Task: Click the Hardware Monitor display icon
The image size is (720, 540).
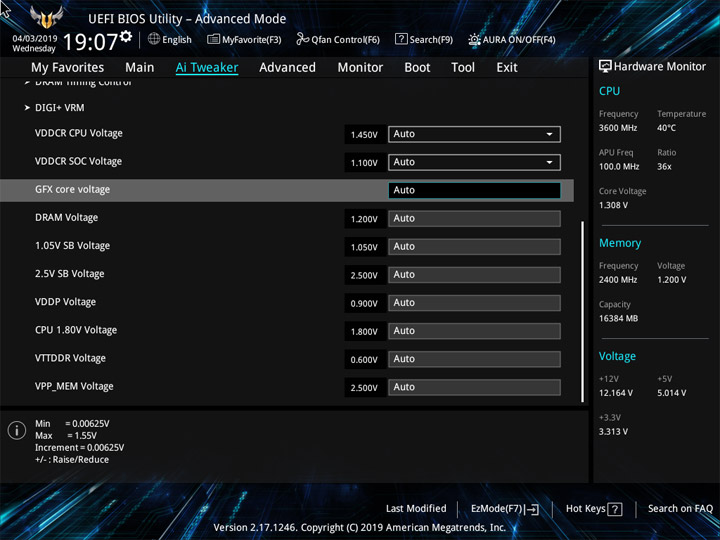Action: coord(605,66)
